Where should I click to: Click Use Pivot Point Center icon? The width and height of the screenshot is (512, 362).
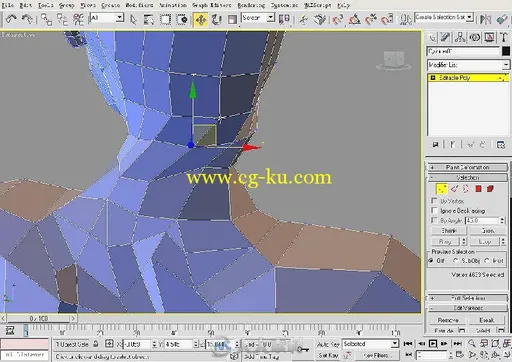[x=284, y=19]
